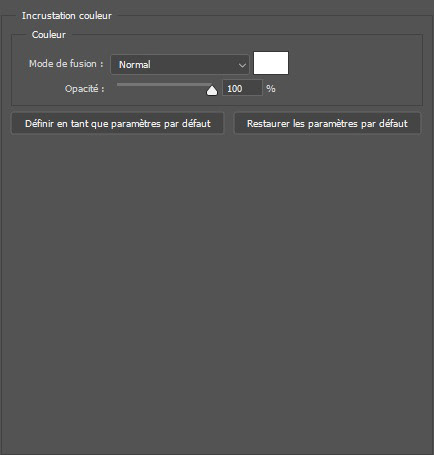
Task: Click the middle of the Opacité slider track
Action: (x=164, y=85)
